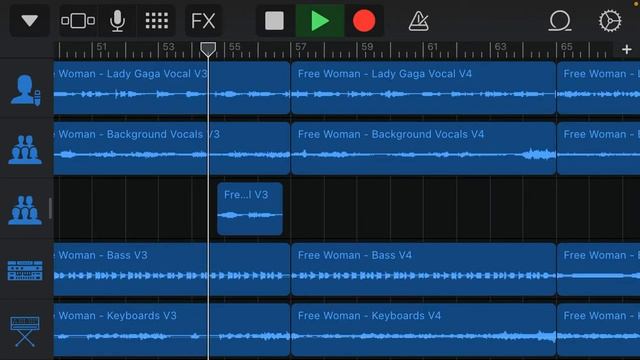Click bar 65 on the ruler
This screenshot has width=640, height=360.
point(567,47)
